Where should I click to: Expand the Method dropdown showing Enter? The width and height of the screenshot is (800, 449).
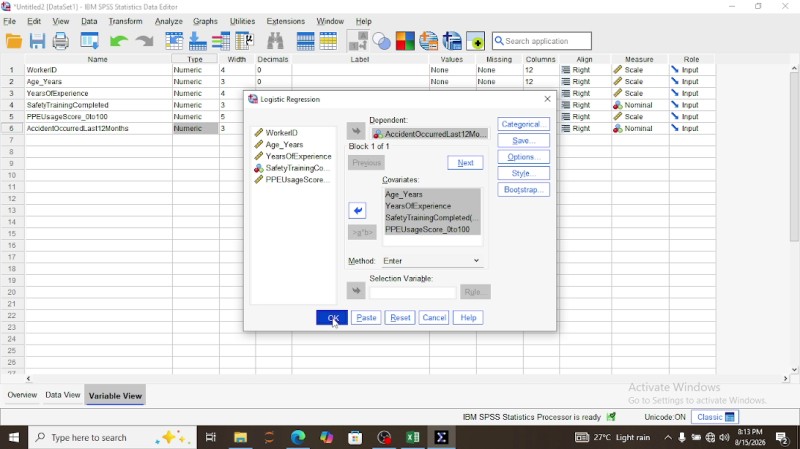pyautogui.click(x=432, y=261)
